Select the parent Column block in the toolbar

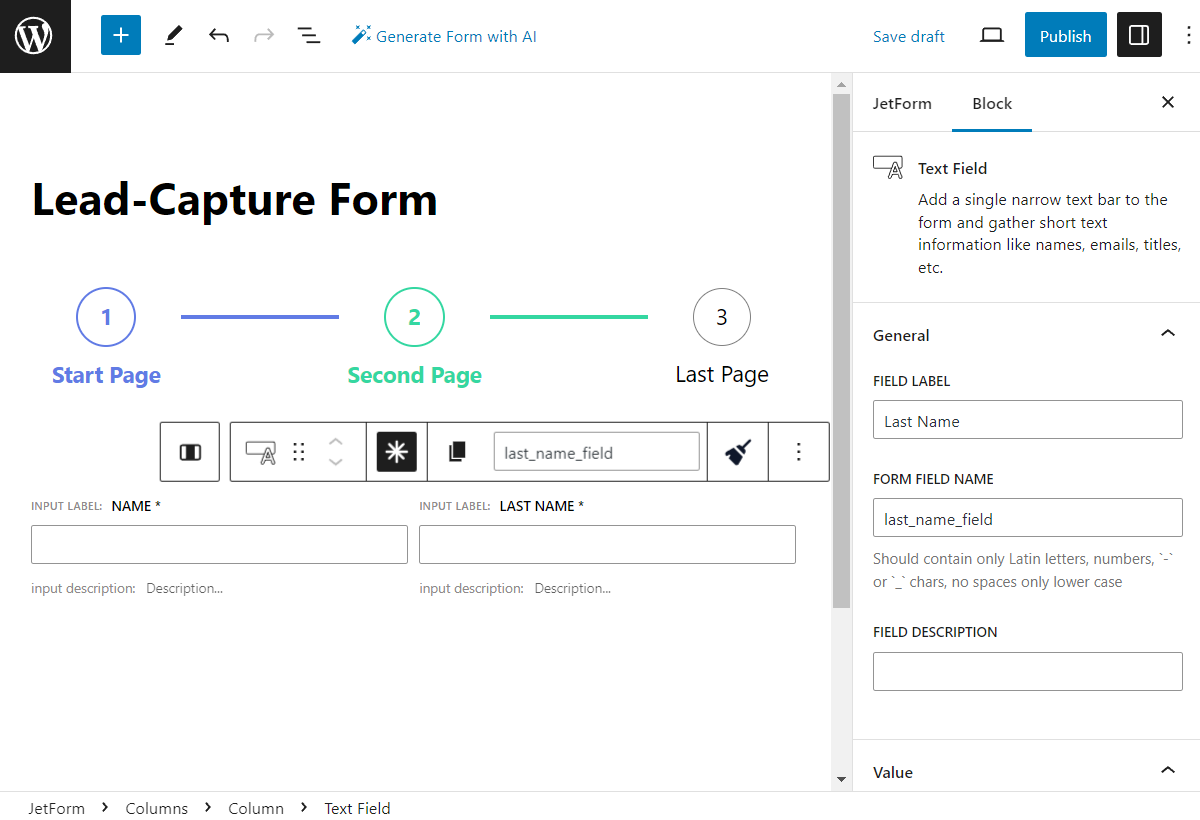click(x=189, y=451)
